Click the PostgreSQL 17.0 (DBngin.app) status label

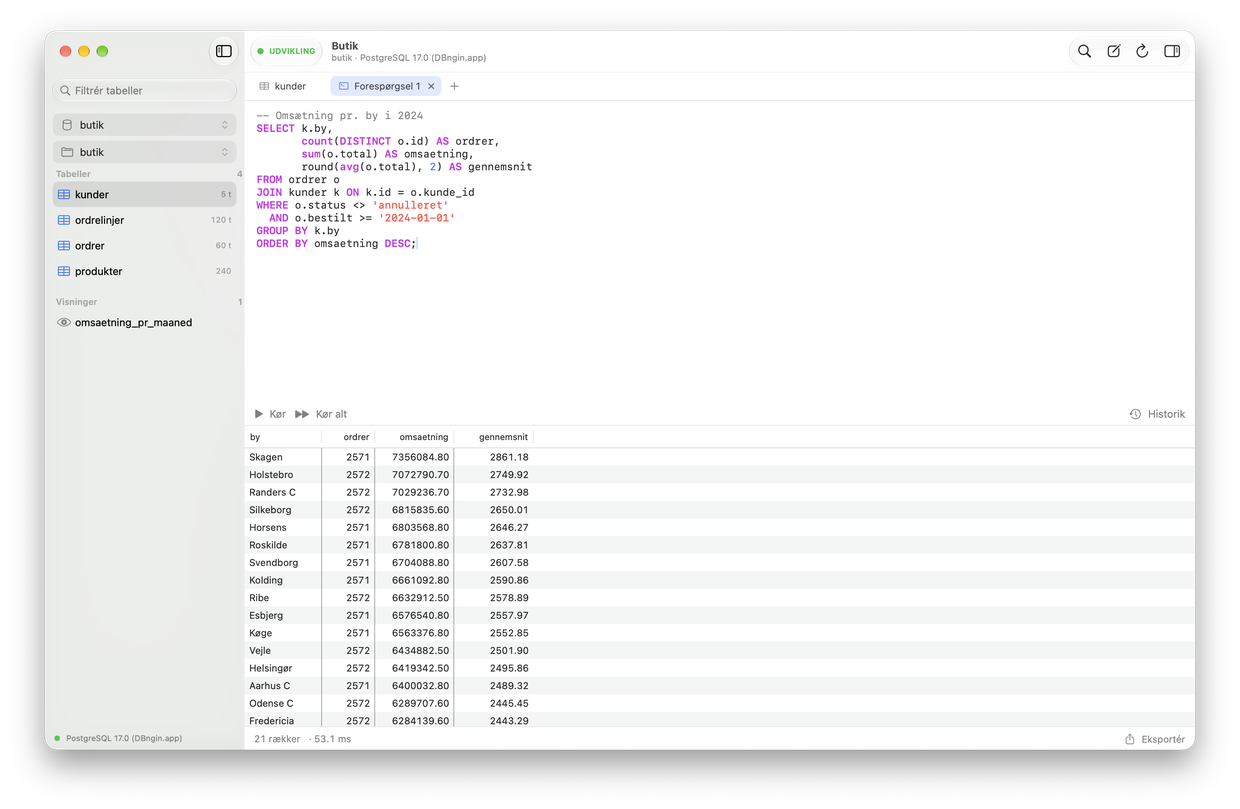124,738
